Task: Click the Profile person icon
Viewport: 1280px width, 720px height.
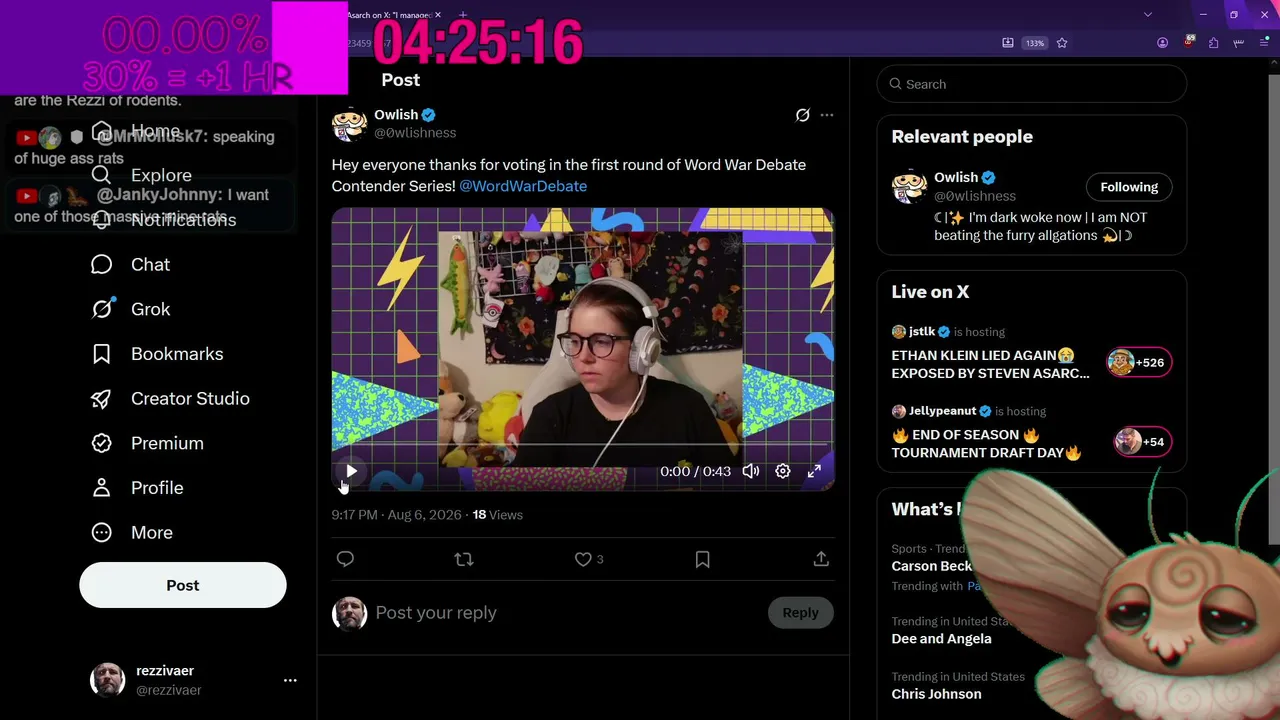Action: pos(101,488)
